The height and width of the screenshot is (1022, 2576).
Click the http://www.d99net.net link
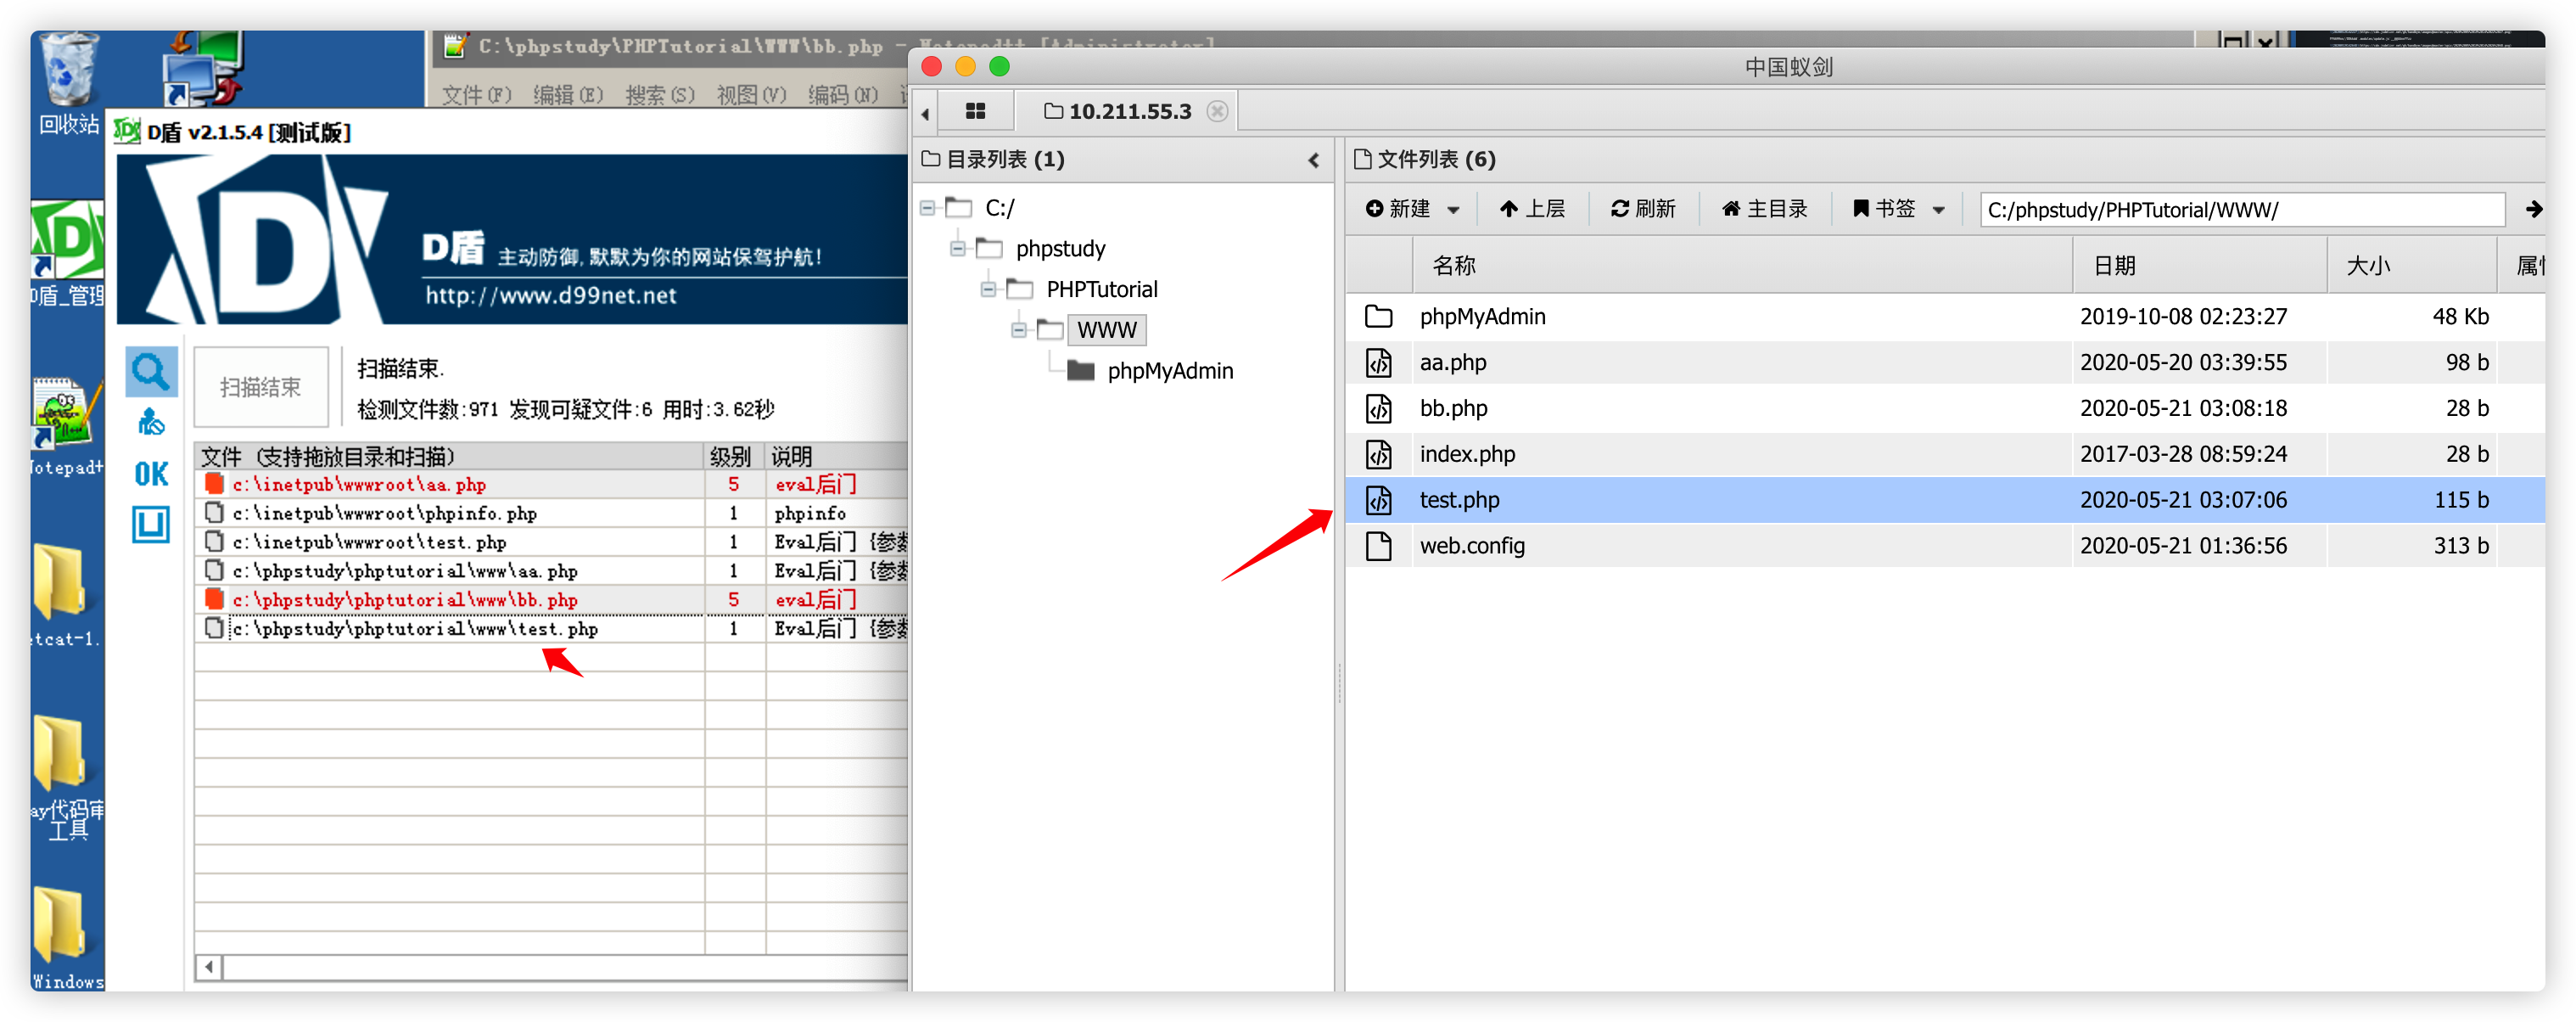pyautogui.click(x=550, y=296)
